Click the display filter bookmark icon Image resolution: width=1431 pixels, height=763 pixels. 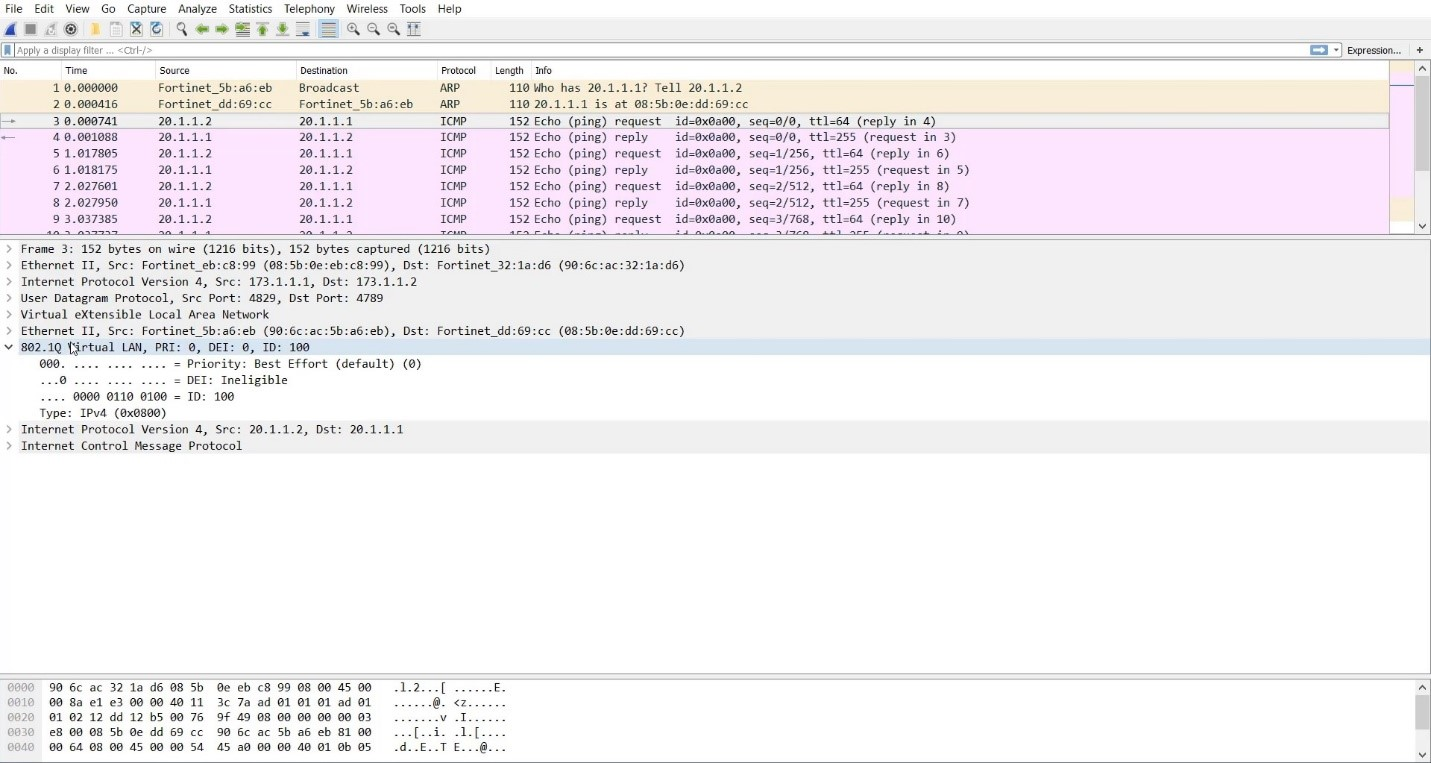(8, 50)
